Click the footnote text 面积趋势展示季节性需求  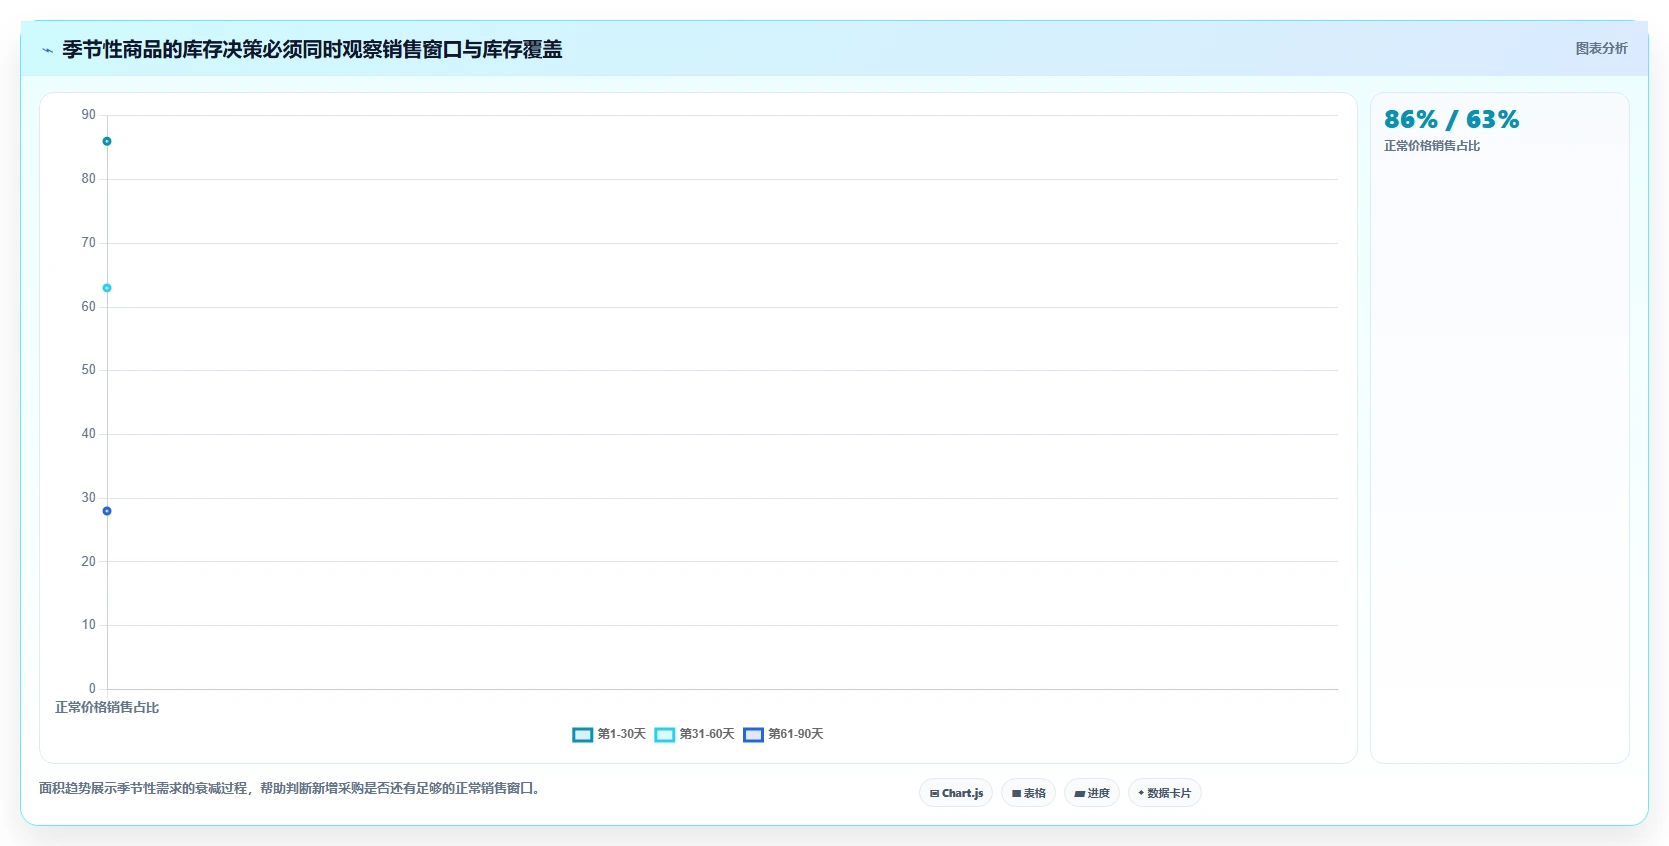click(289, 788)
